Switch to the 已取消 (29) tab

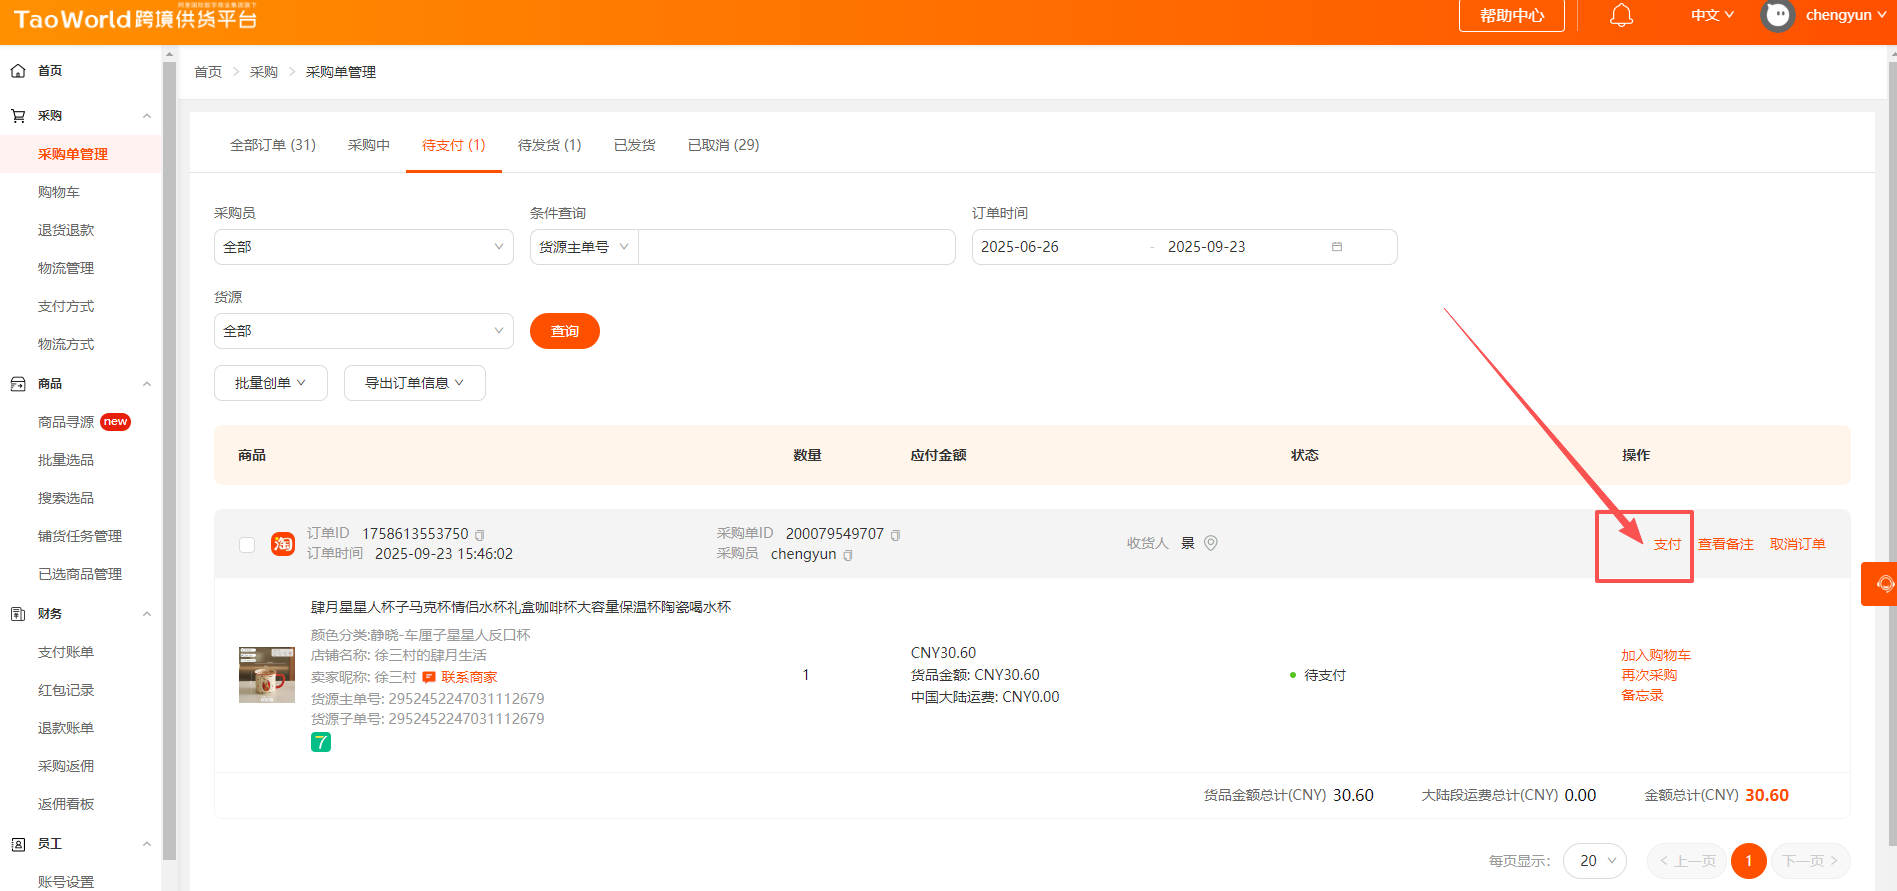click(x=723, y=145)
